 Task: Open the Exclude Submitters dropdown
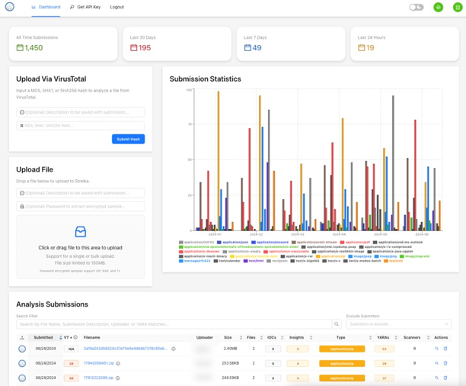(x=399, y=324)
